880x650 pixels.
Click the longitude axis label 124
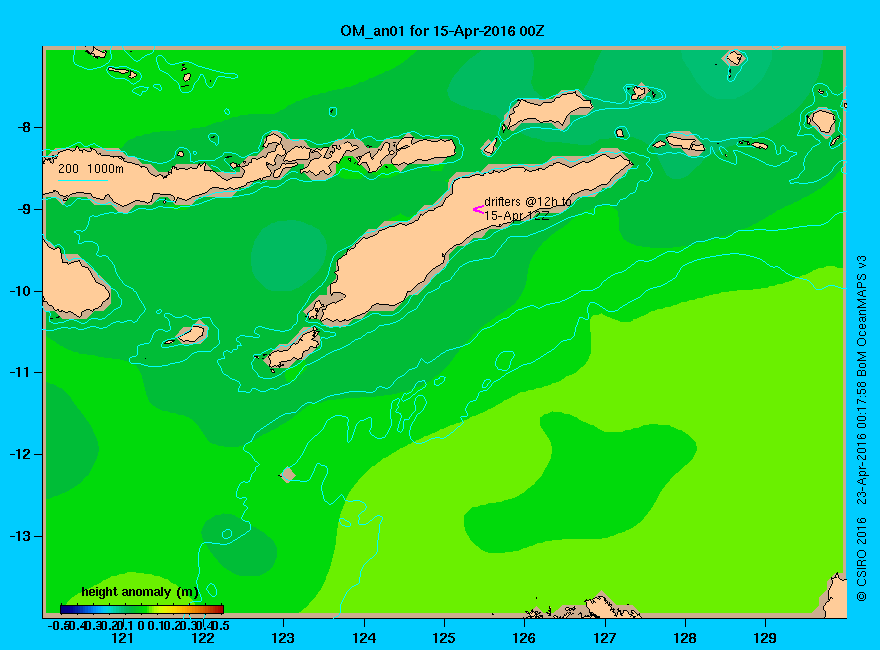[x=364, y=638]
